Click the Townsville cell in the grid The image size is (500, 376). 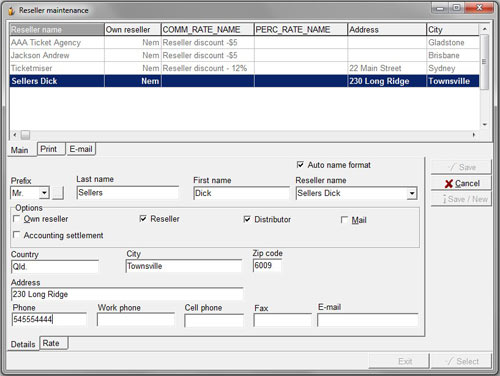tap(453, 81)
